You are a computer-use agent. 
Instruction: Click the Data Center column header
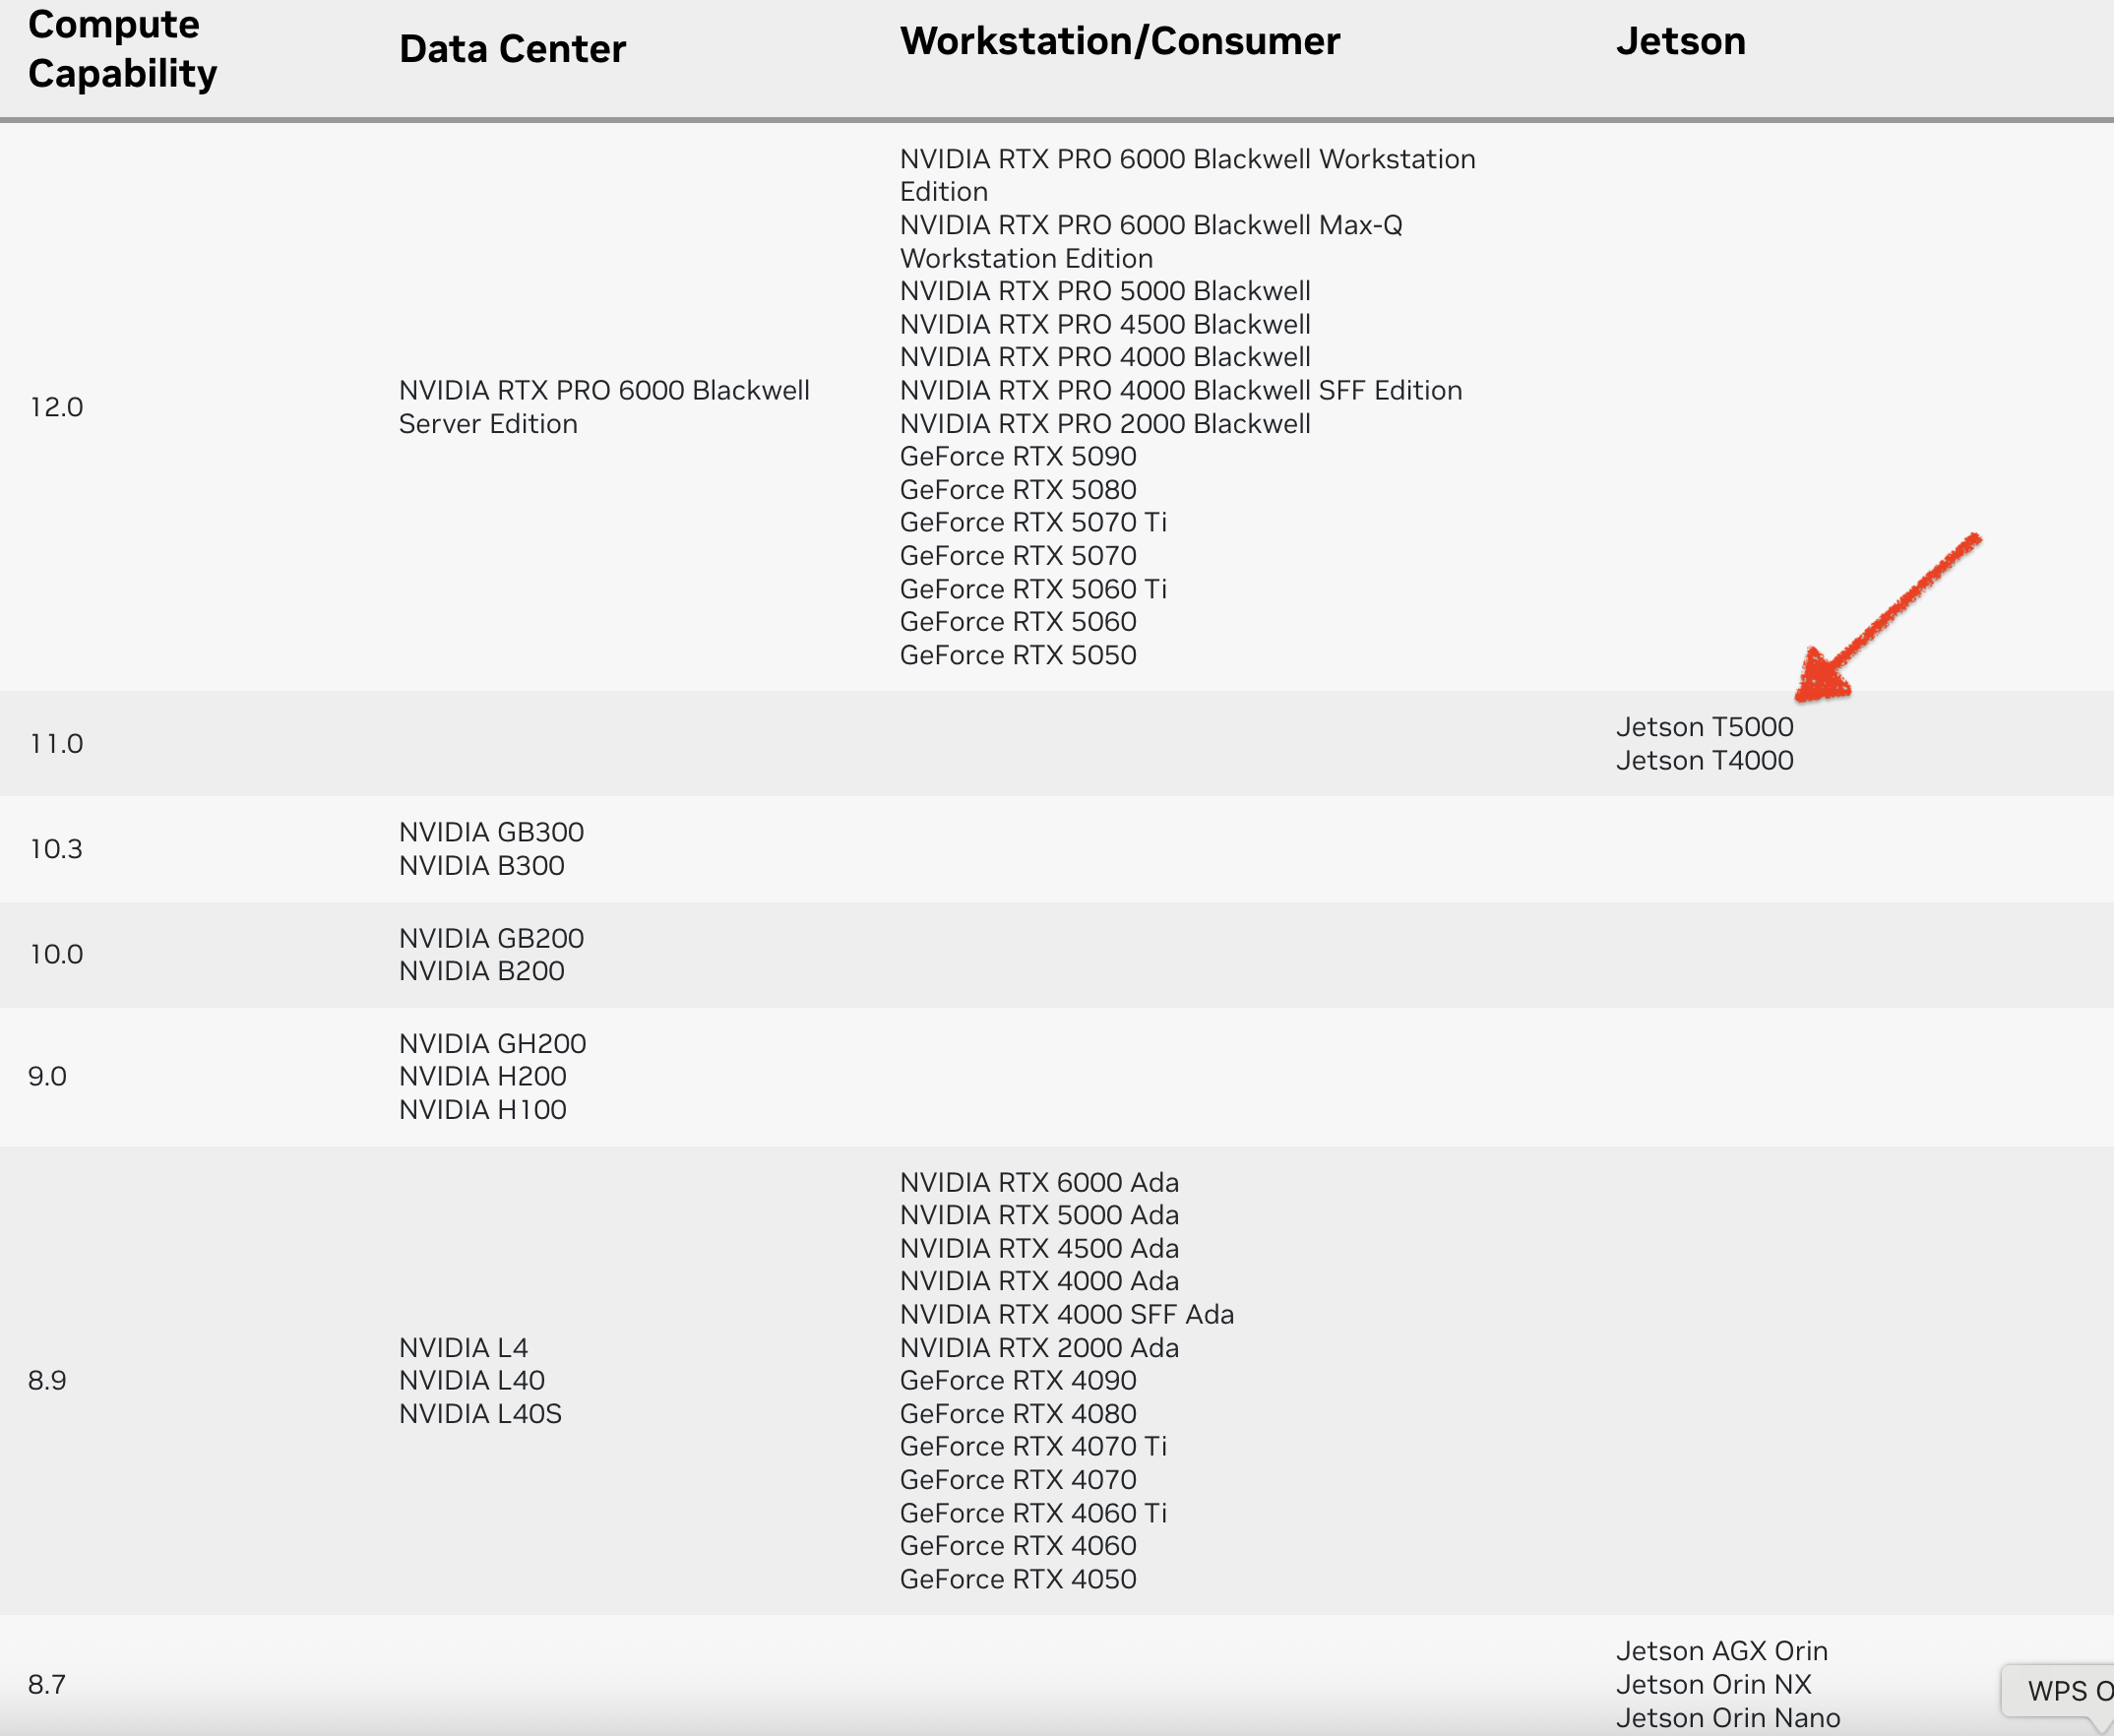pos(512,49)
